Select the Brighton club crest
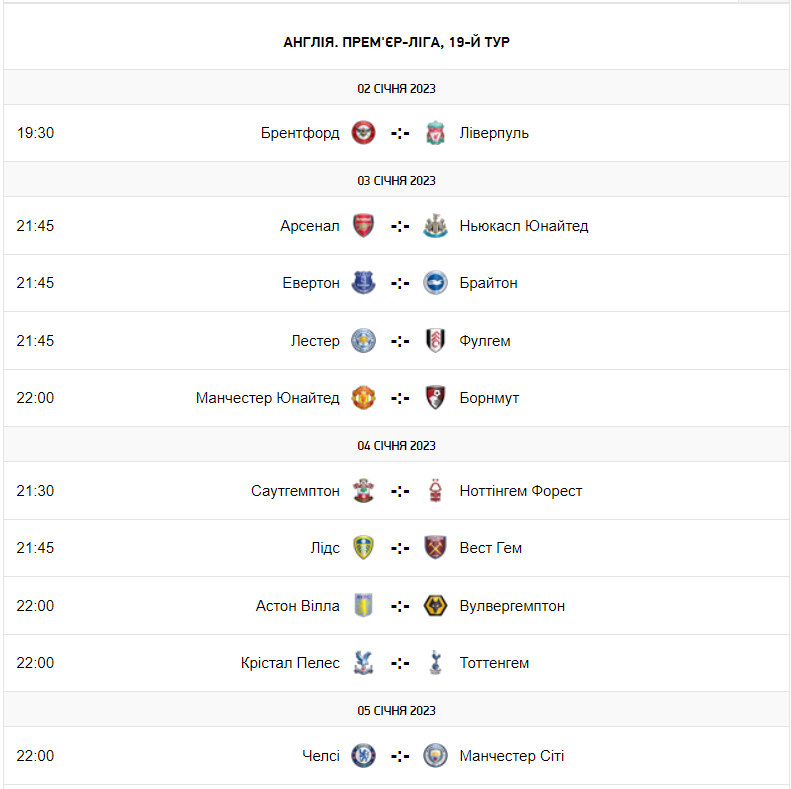The width and height of the screenshot is (791, 789). coord(435,283)
